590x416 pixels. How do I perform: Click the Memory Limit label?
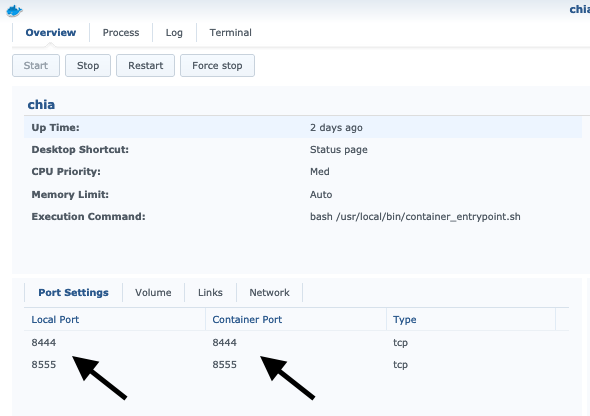point(70,194)
